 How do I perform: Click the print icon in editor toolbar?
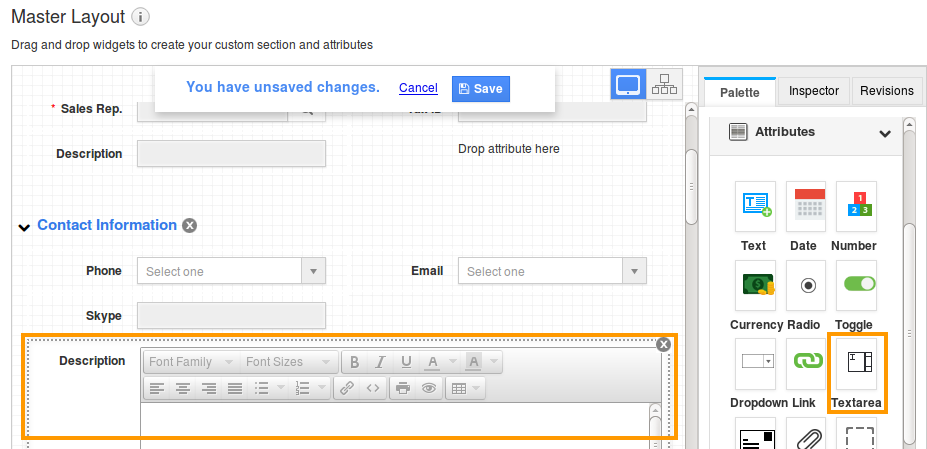402,388
